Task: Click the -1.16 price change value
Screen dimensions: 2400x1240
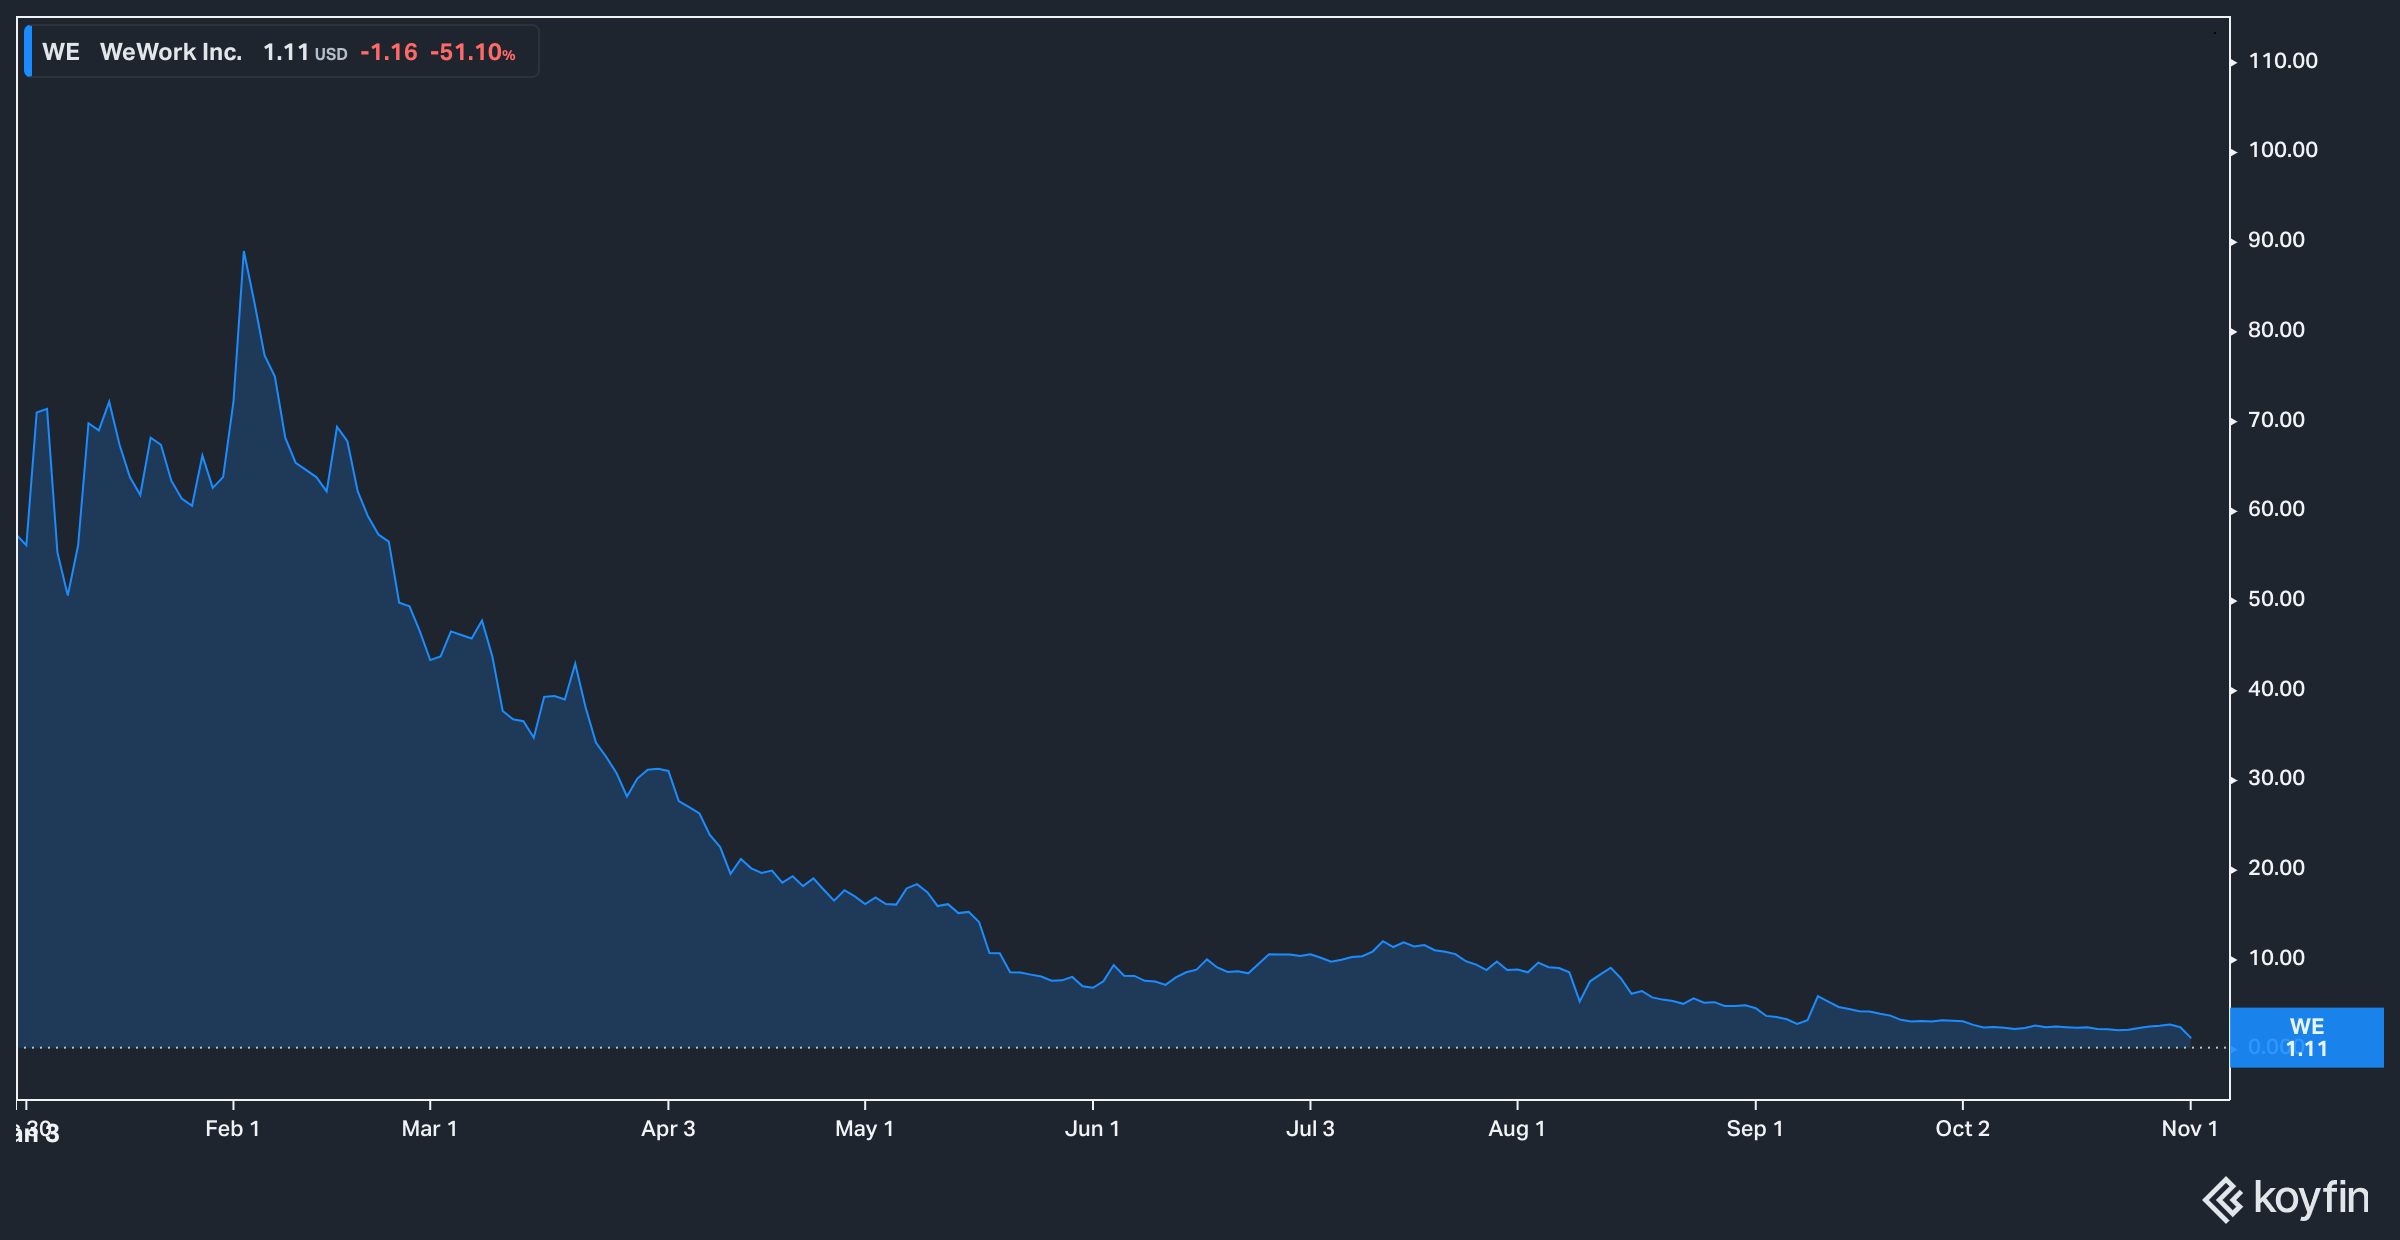Action: click(389, 52)
